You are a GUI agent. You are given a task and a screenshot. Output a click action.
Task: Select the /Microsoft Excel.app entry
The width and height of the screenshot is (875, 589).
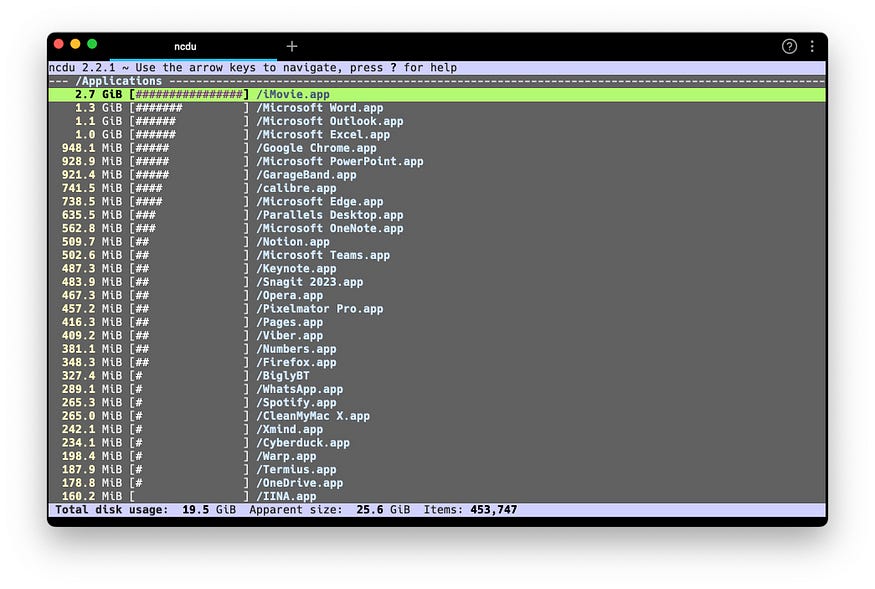(437, 135)
